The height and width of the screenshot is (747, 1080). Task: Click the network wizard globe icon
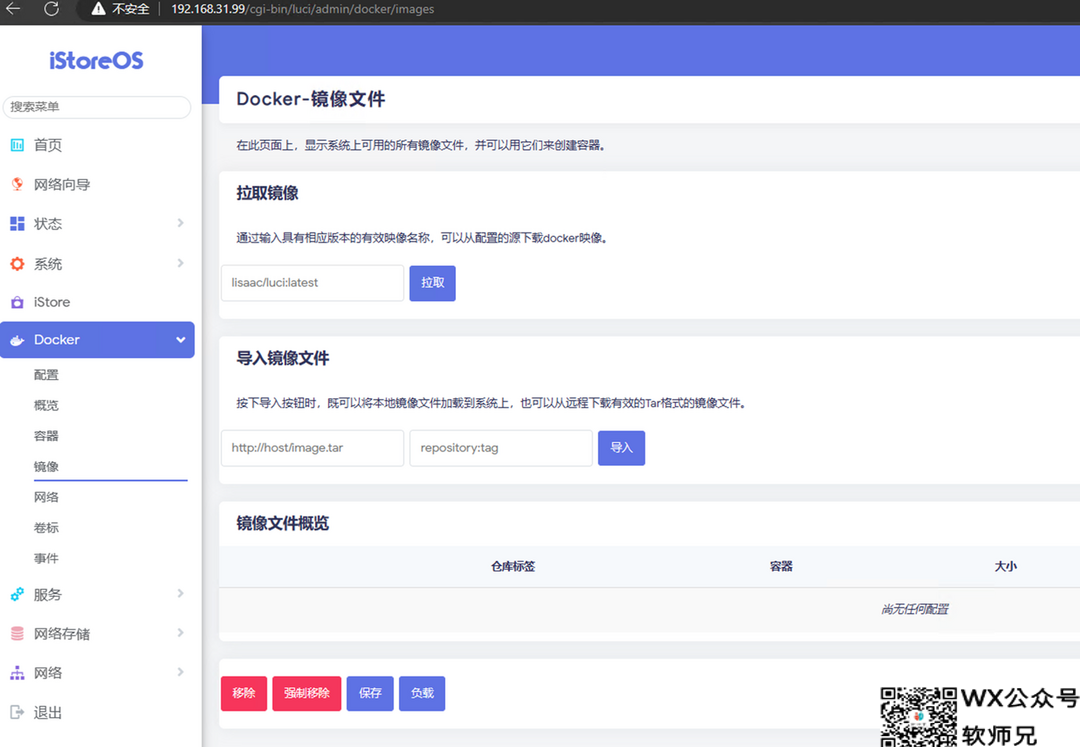point(17,184)
